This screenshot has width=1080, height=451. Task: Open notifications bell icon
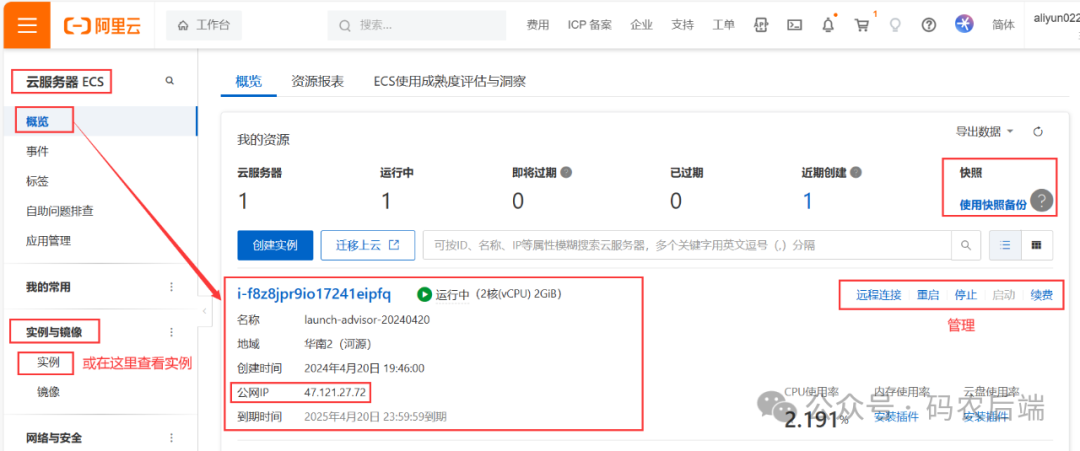coord(829,25)
